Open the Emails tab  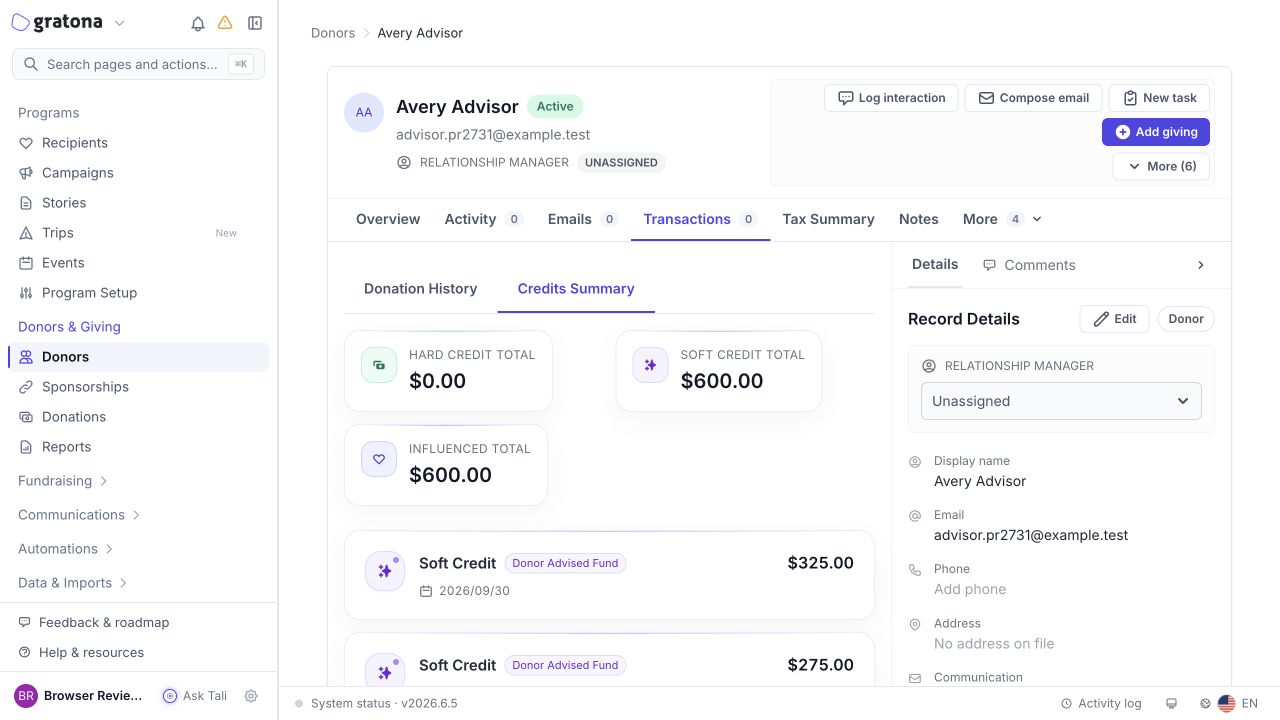click(x=583, y=219)
